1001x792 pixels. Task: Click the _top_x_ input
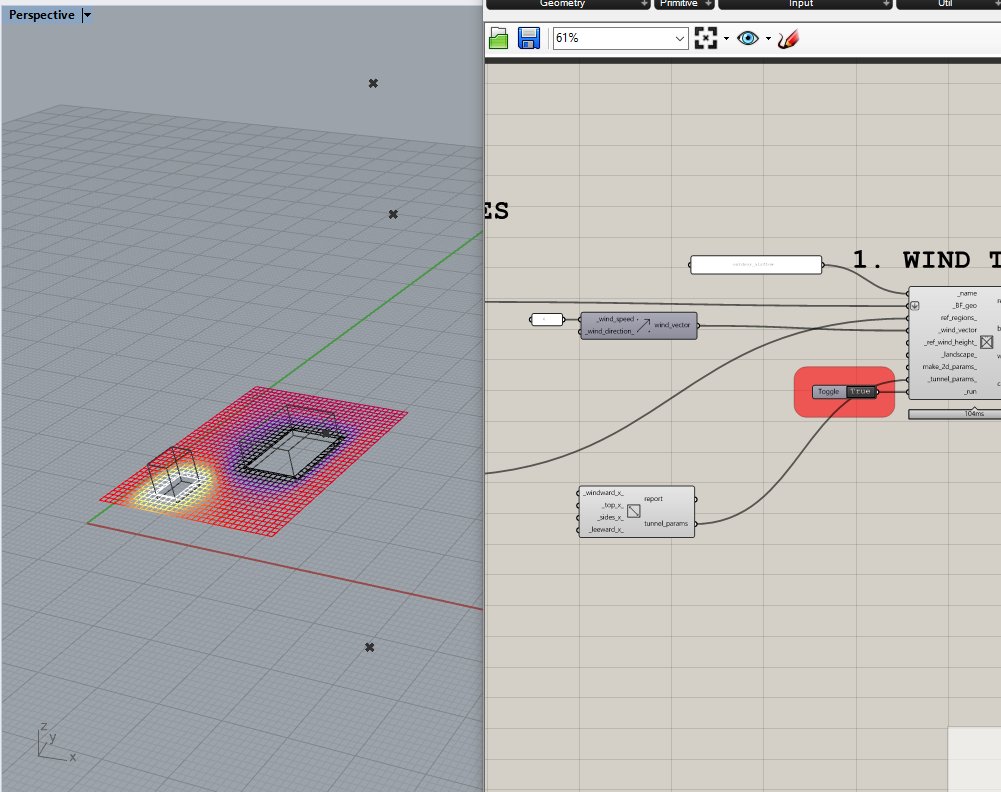612,505
